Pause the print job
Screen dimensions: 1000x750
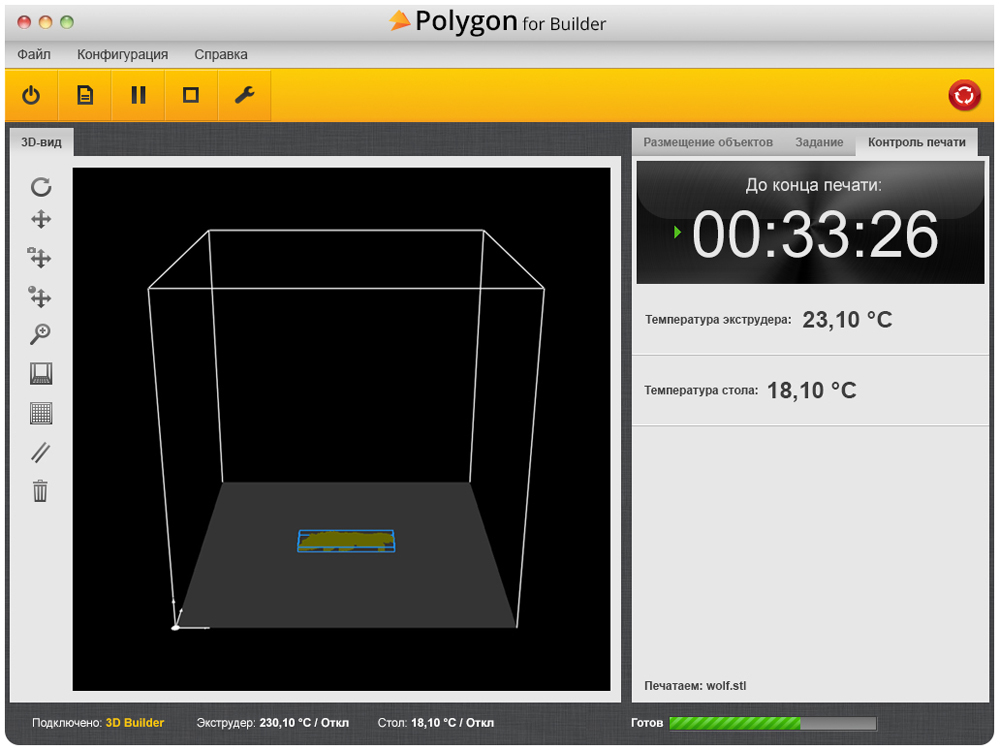(x=138, y=96)
